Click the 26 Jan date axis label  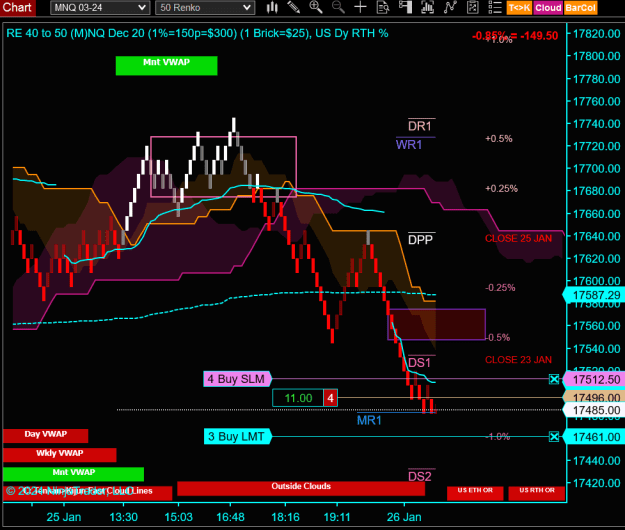[404, 517]
